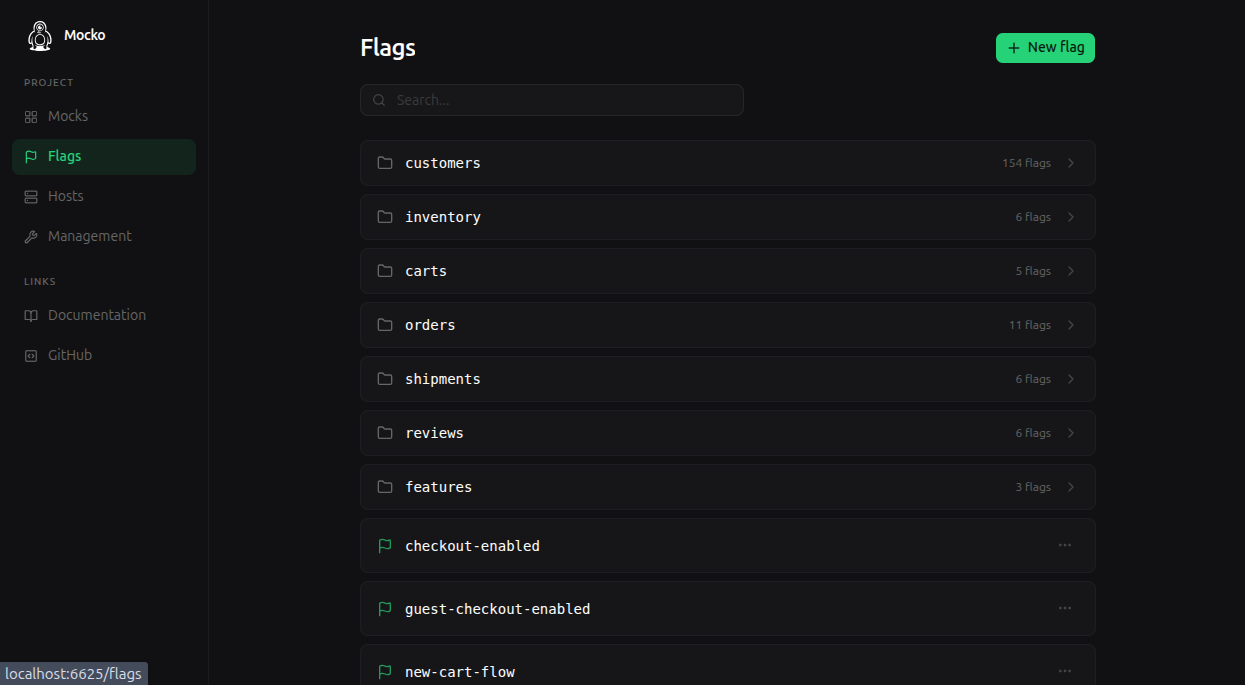
Task: Click the Hosts server icon in sidebar
Action: point(31,197)
